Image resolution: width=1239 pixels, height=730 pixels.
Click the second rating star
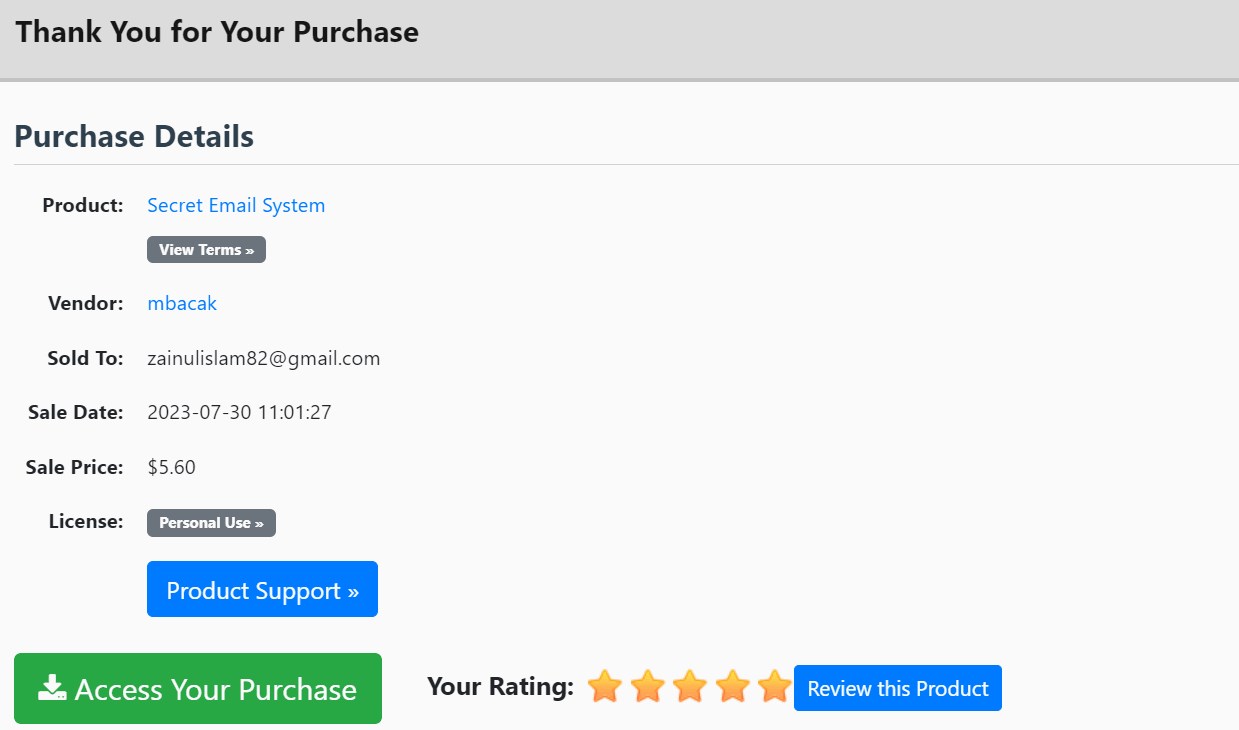(x=647, y=687)
